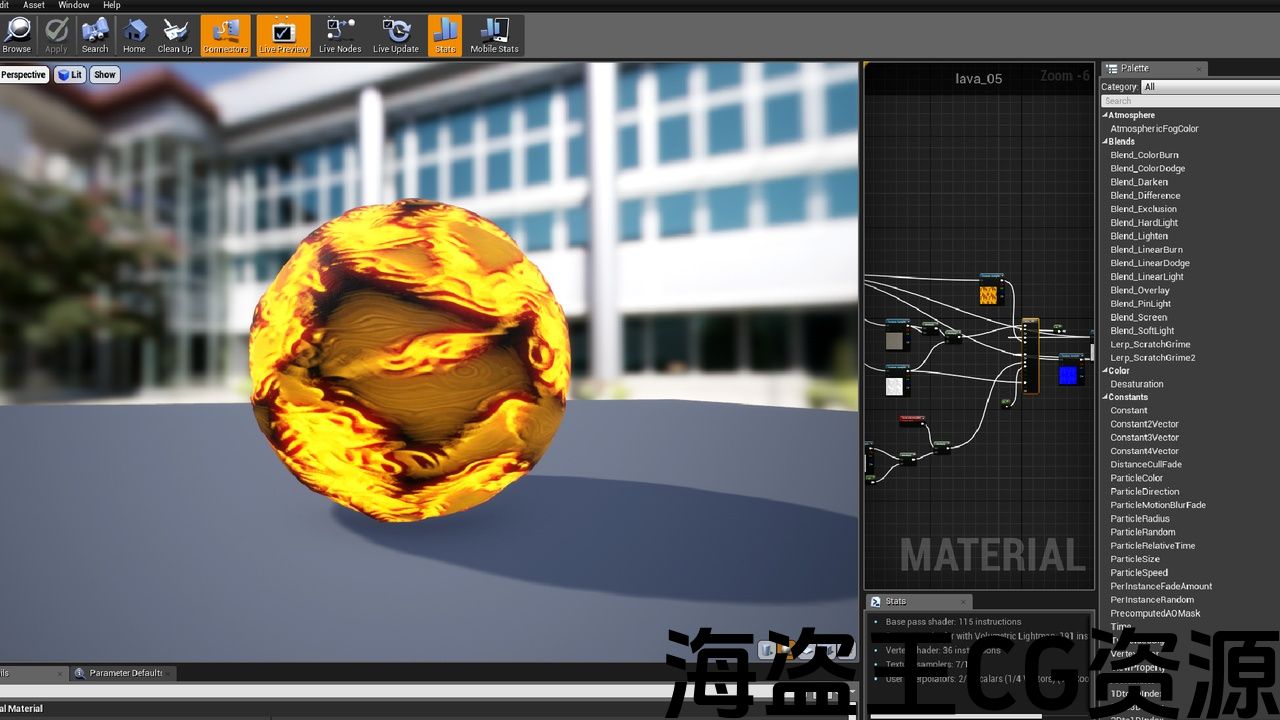
Task: Collapse the Blends category in Palette
Action: click(x=1105, y=142)
